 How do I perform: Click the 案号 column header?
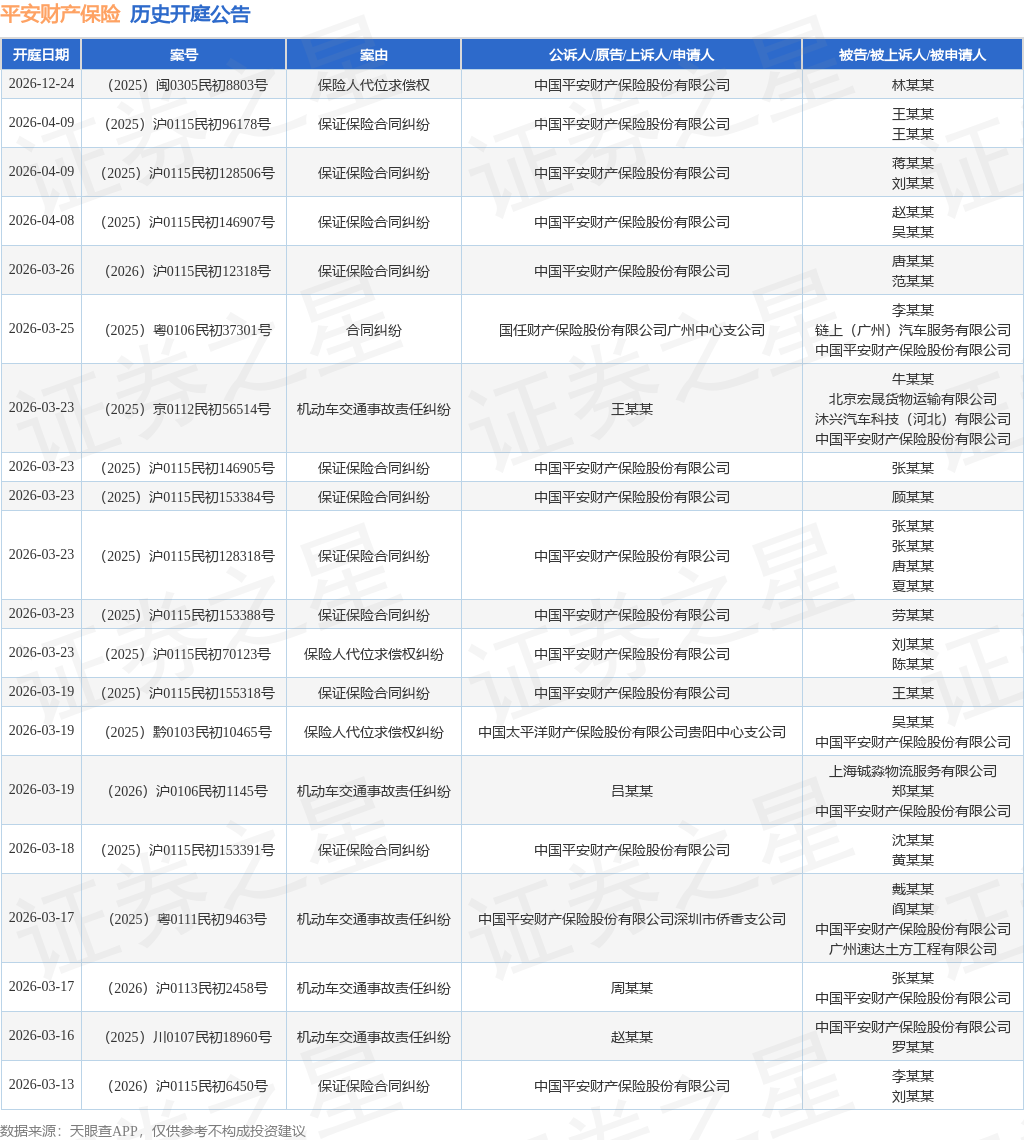184,55
